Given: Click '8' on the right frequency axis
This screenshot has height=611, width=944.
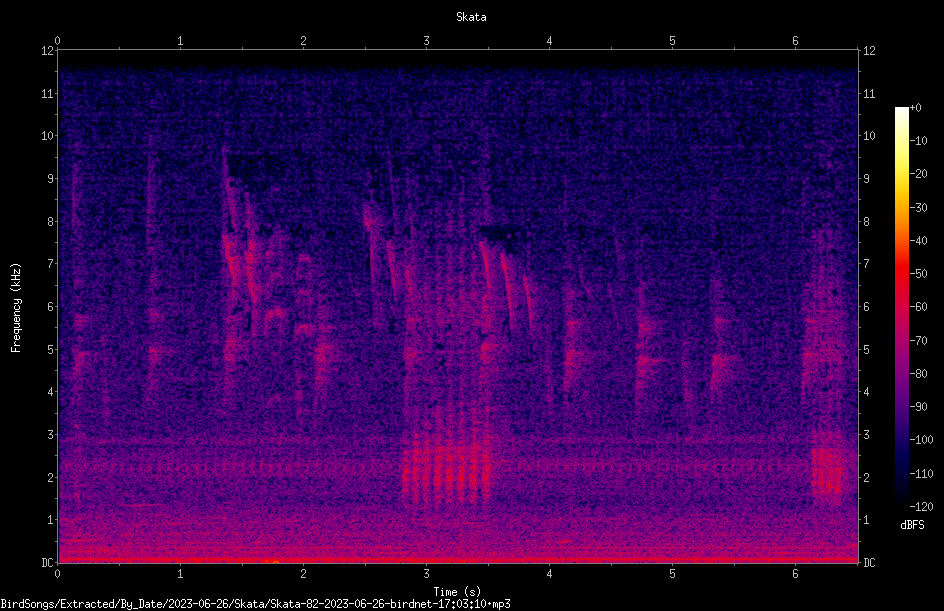Looking at the screenshot, I should tap(866, 222).
